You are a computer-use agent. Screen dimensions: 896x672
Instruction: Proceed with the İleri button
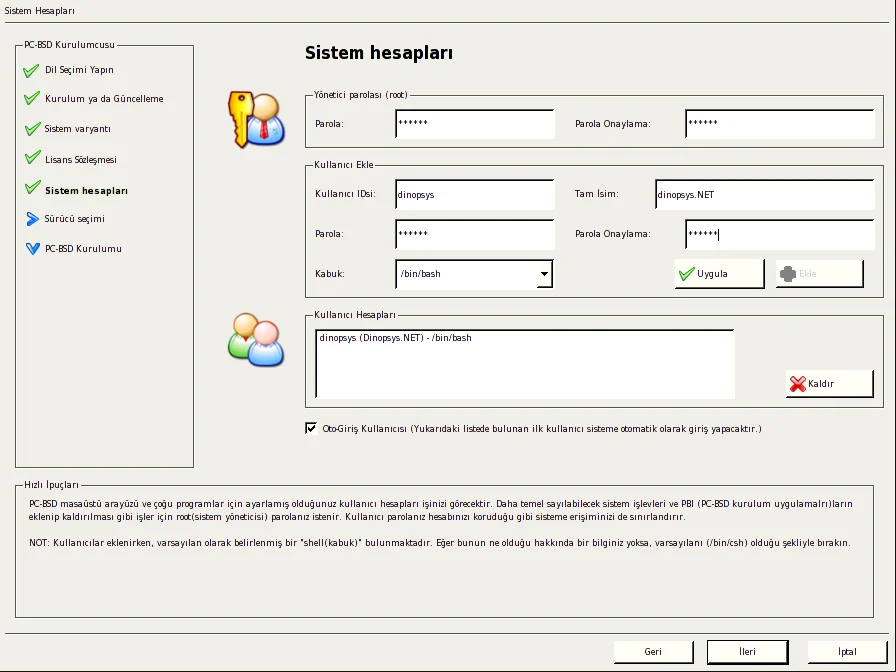pos(747,651)
